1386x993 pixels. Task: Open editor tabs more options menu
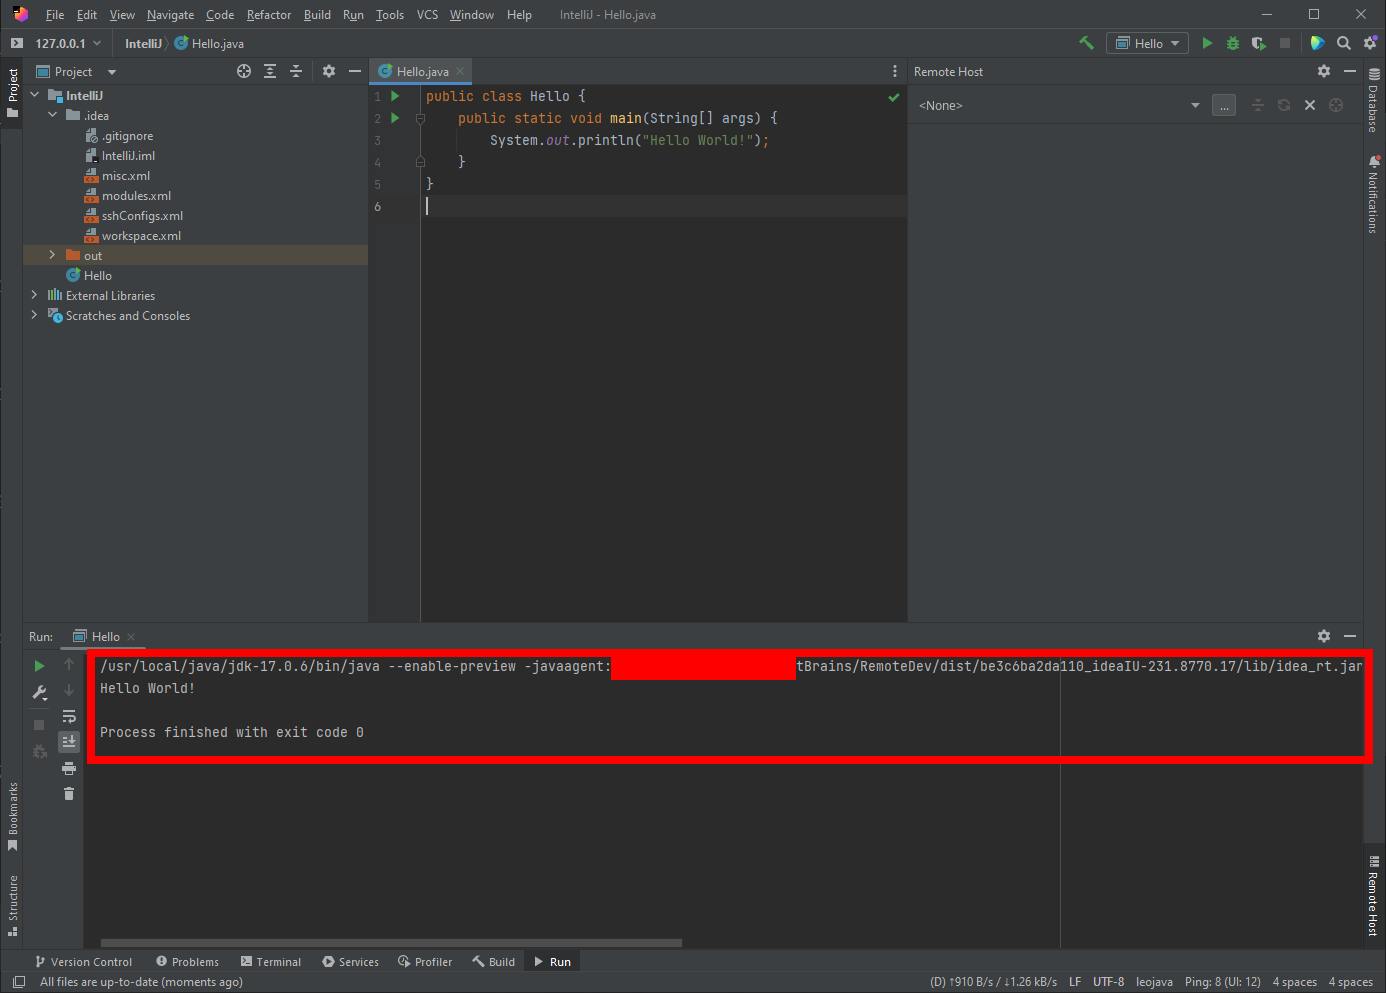895,71
